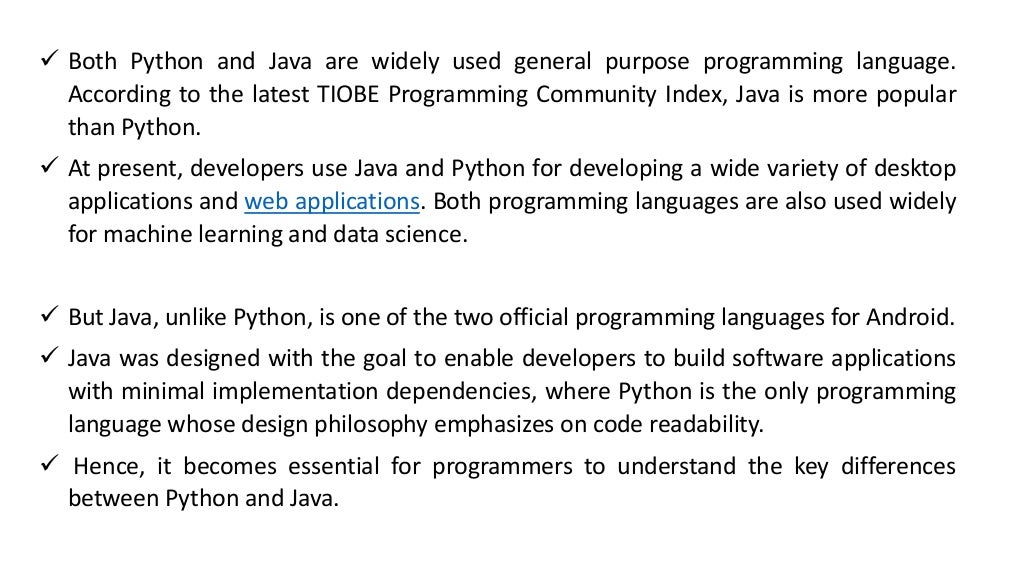1024x576 pixels.
Task: Click the checkmark bullet beside "Hence, it becomes"
Action: [x=50, y=463]
